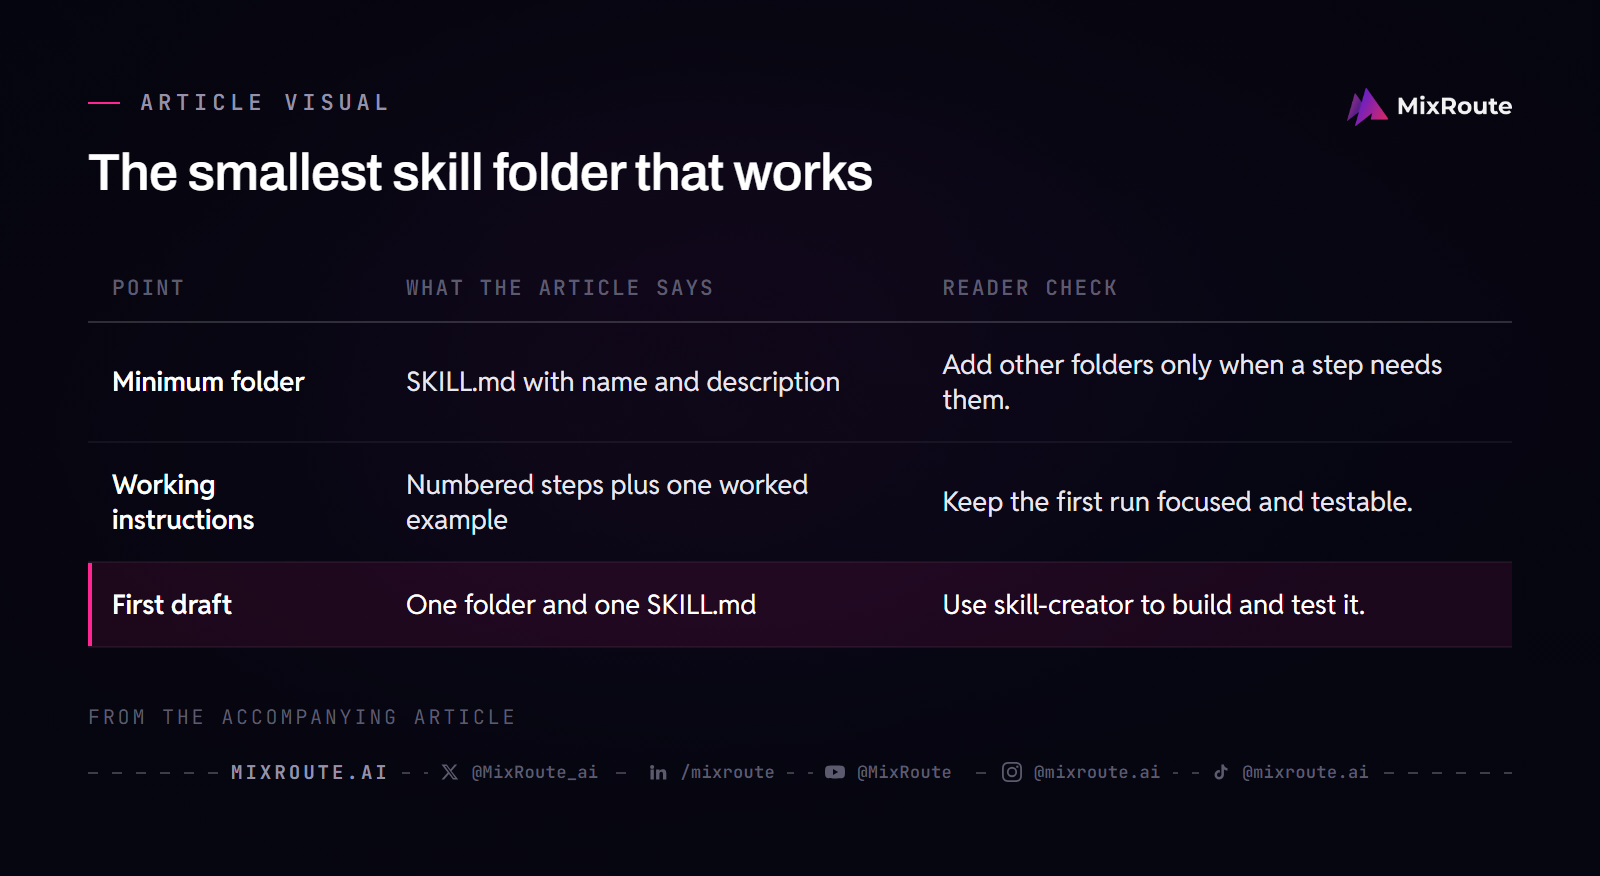Image resolution: width=1600 pixels, height=876 pixels.
Task: Click the MixRoute logo mark
Action: pos(1367,106)
